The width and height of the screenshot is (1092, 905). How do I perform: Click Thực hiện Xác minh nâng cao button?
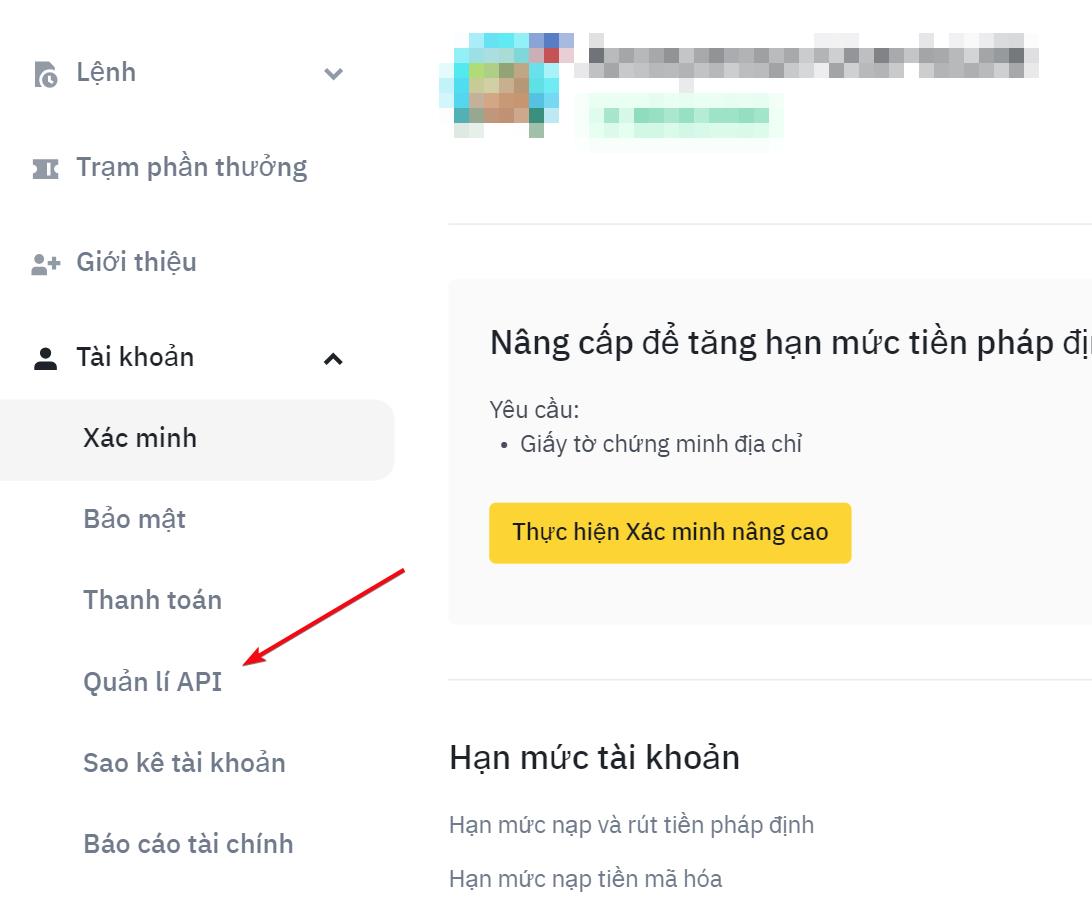pos(670,533)
